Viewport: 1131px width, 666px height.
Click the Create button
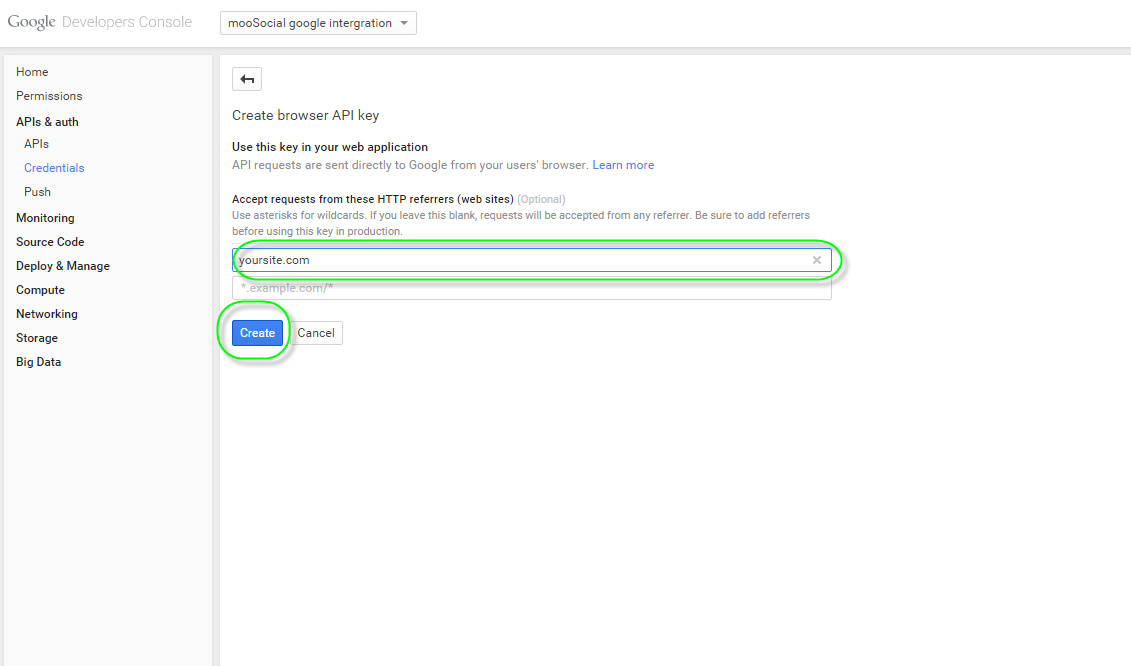[x=257, y=333]
